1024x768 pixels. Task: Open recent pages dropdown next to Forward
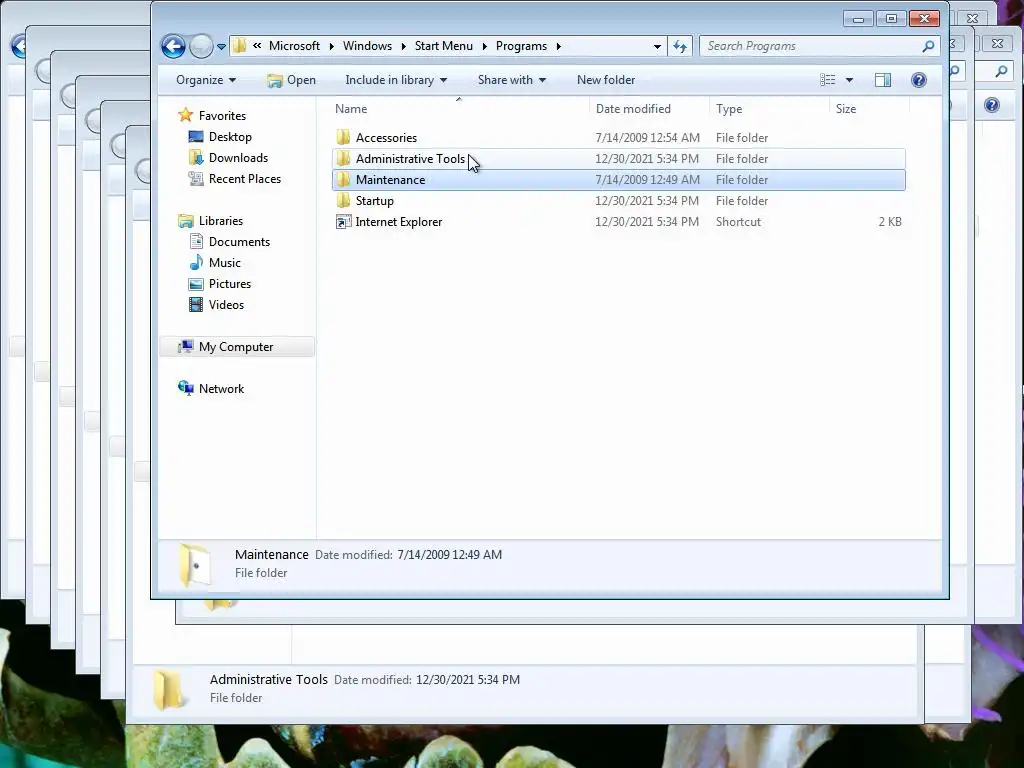(x=221, y=47)
